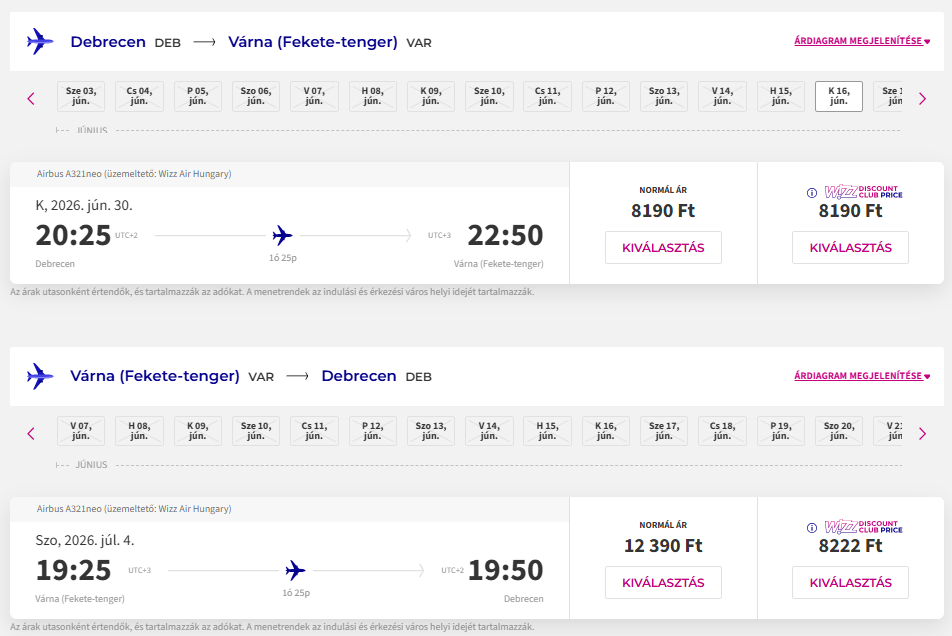Click info icon beside outbound Wizz Discount Club

click(x=812, y=192)
